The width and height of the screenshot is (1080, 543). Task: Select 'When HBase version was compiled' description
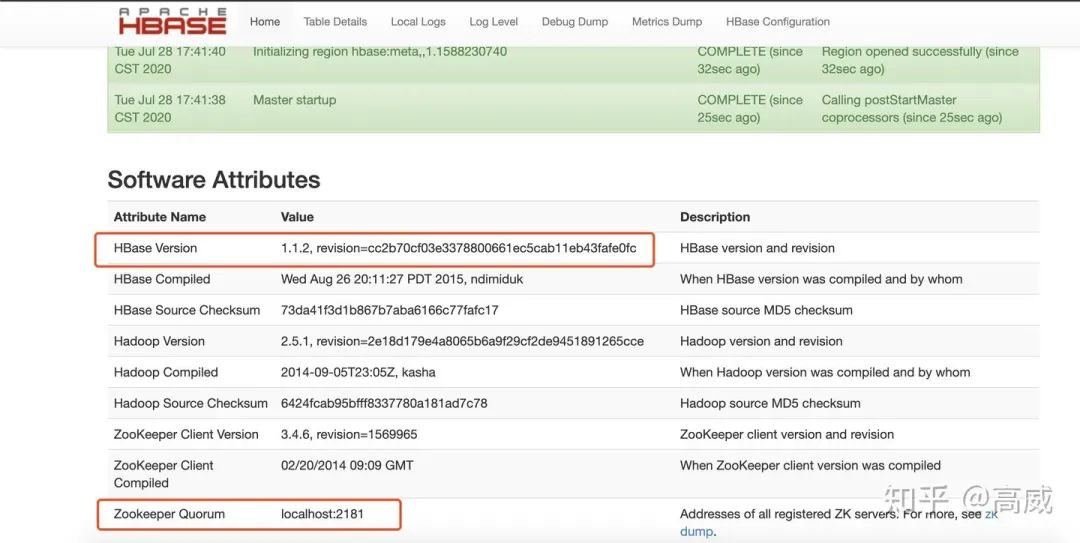[x=821, y=279]
